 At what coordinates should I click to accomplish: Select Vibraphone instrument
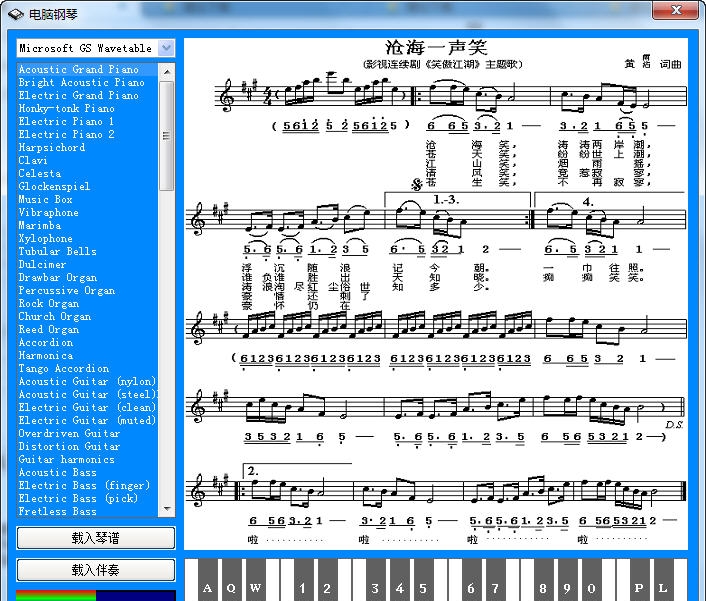[x=48, y=213]
